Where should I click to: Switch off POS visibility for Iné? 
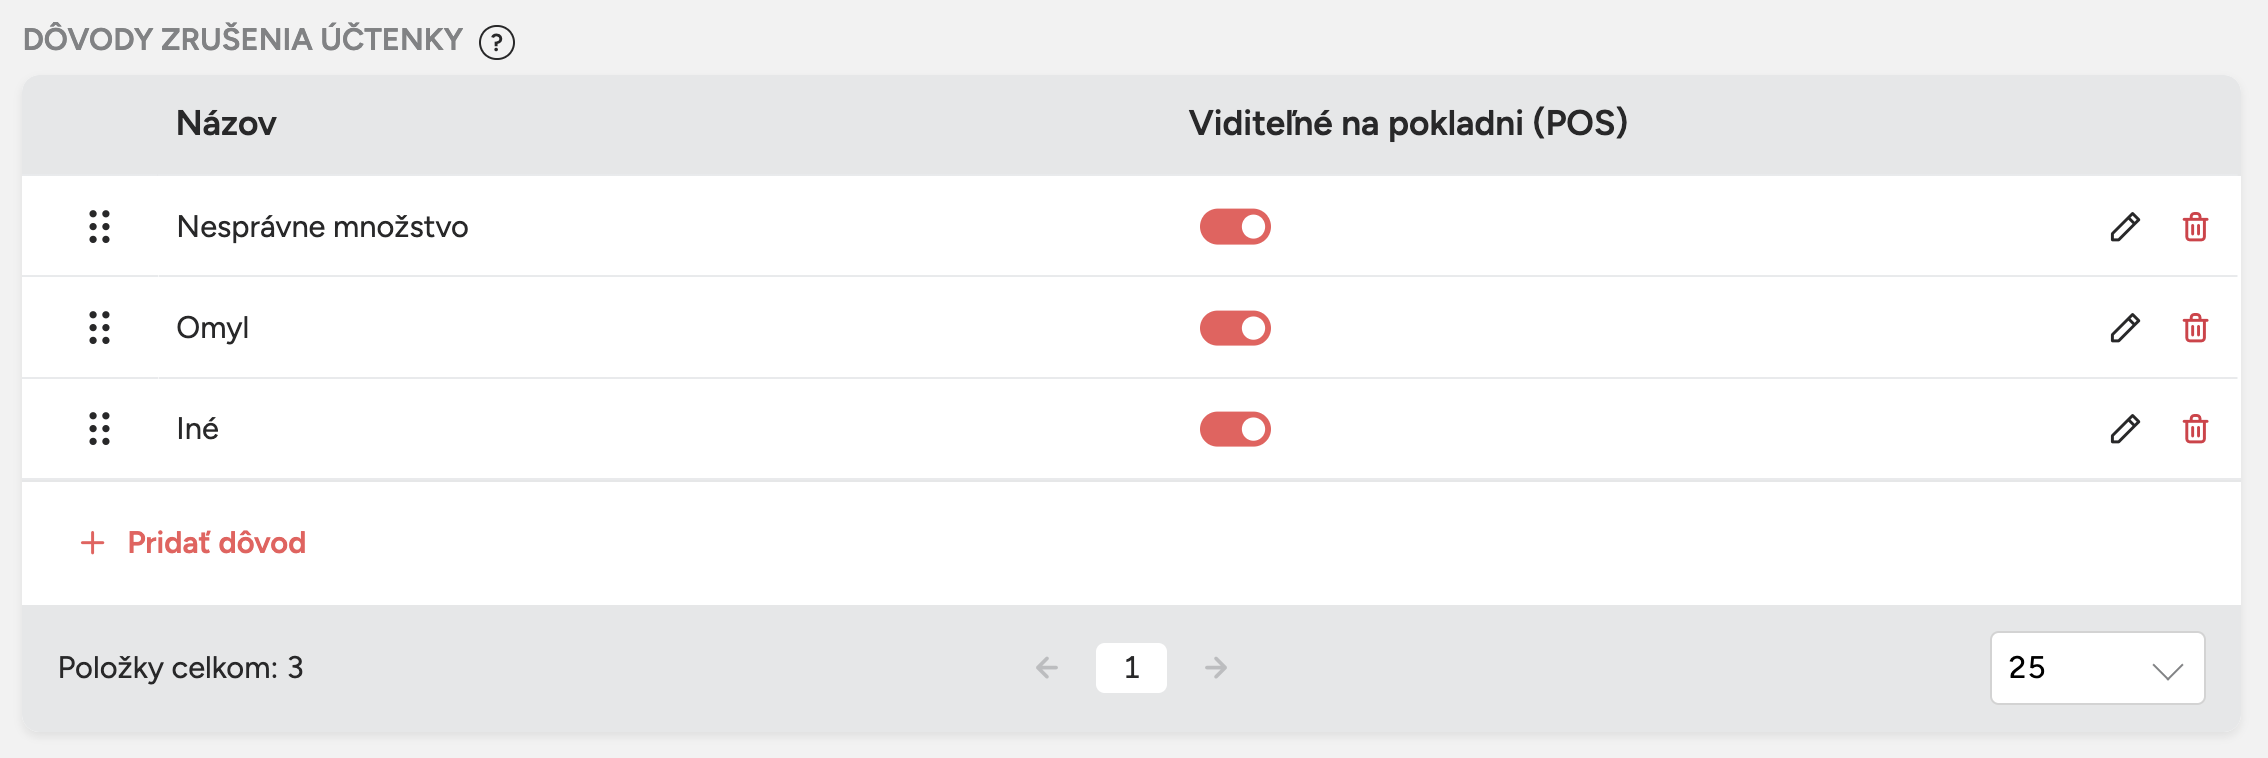[1235, 429]
